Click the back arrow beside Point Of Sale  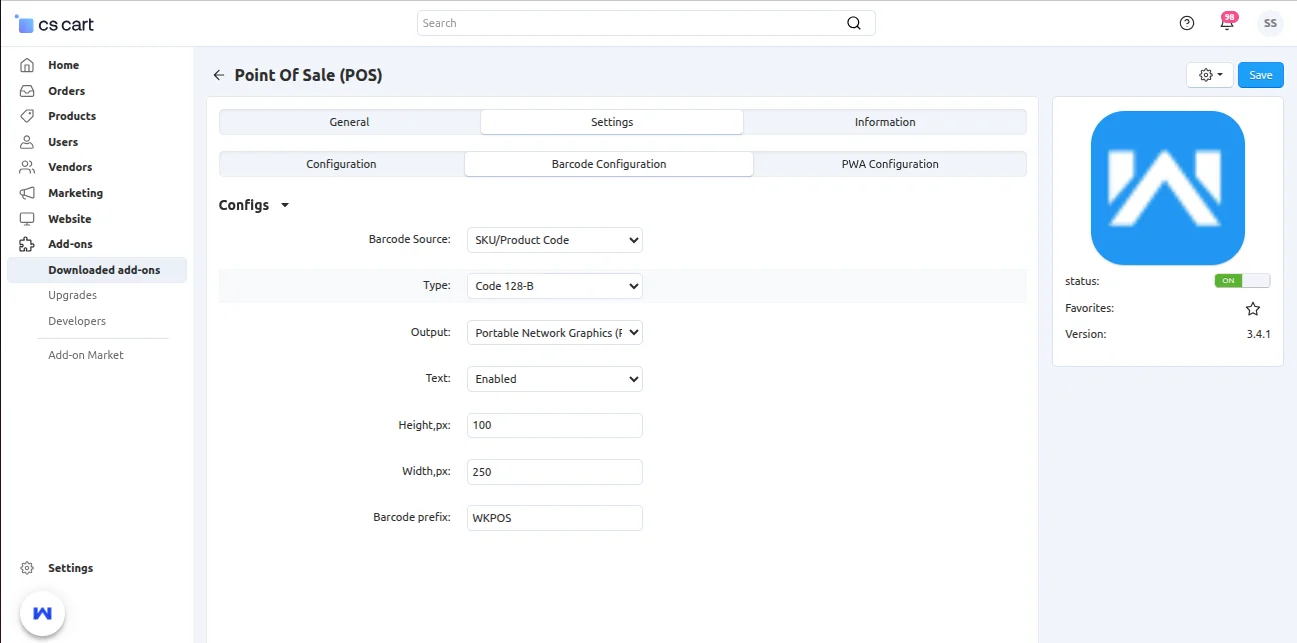(x=219, y=75)
